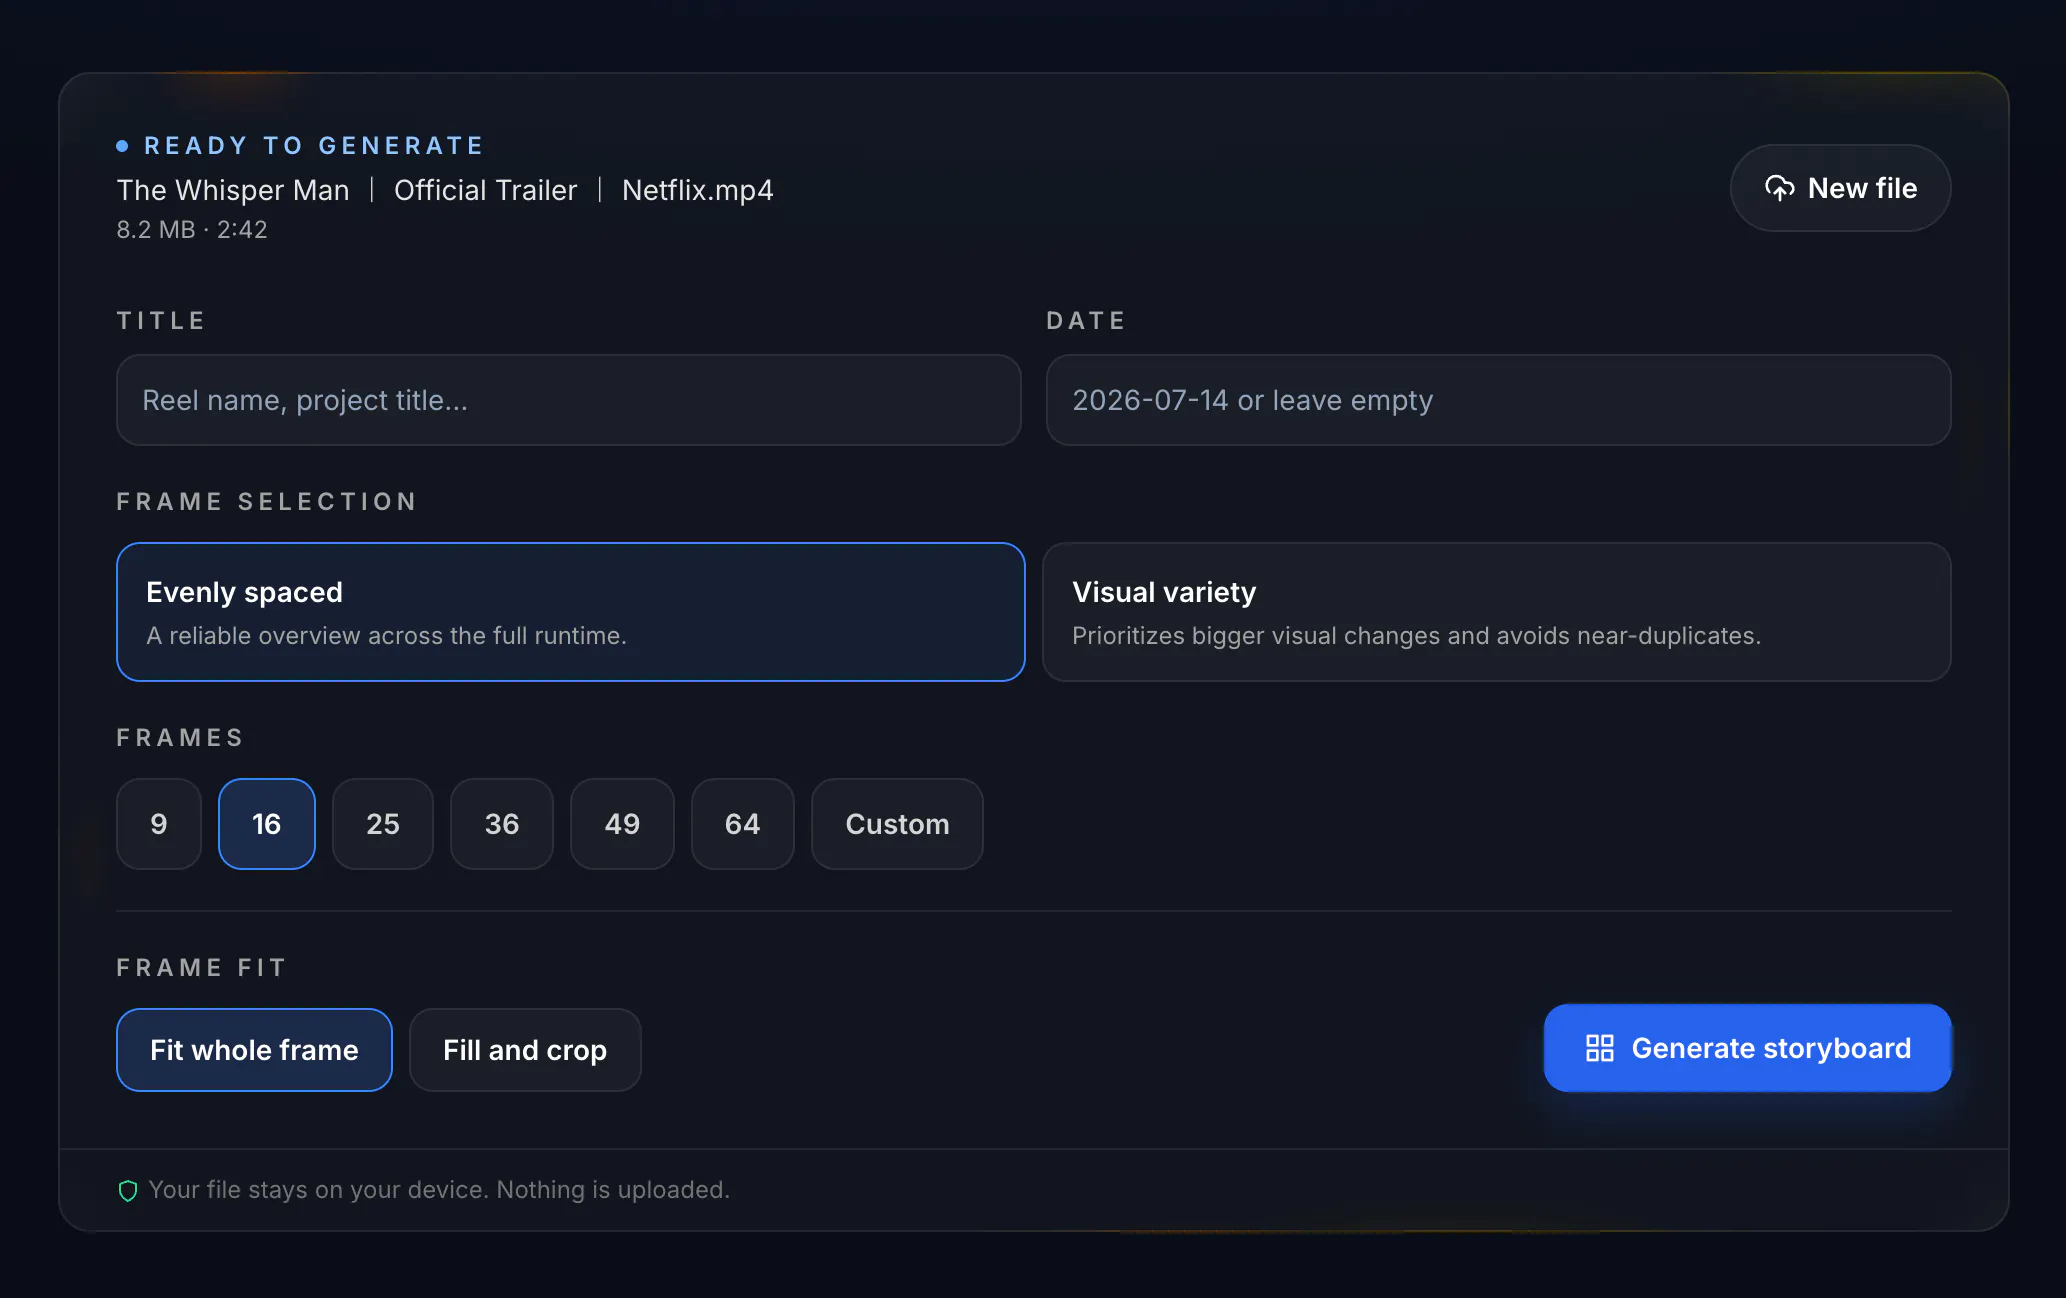Click the FRAME SELECTION heading

[x=266, y=502]
